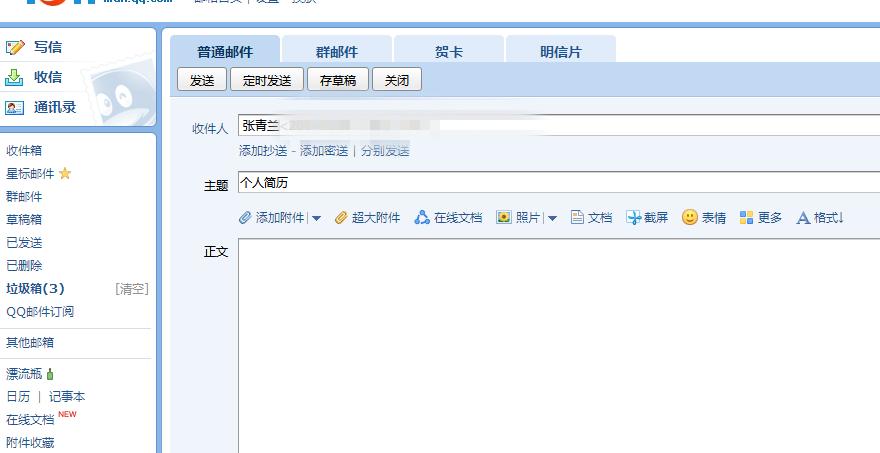Click the 超大附件 text label
This screenshot has height=453, width=880.
[x=376, y=218]
